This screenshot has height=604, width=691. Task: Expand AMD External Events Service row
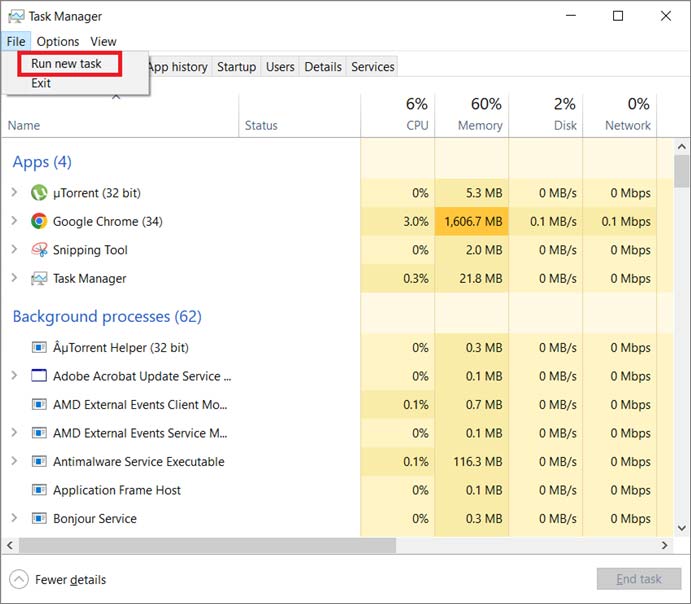14,433
